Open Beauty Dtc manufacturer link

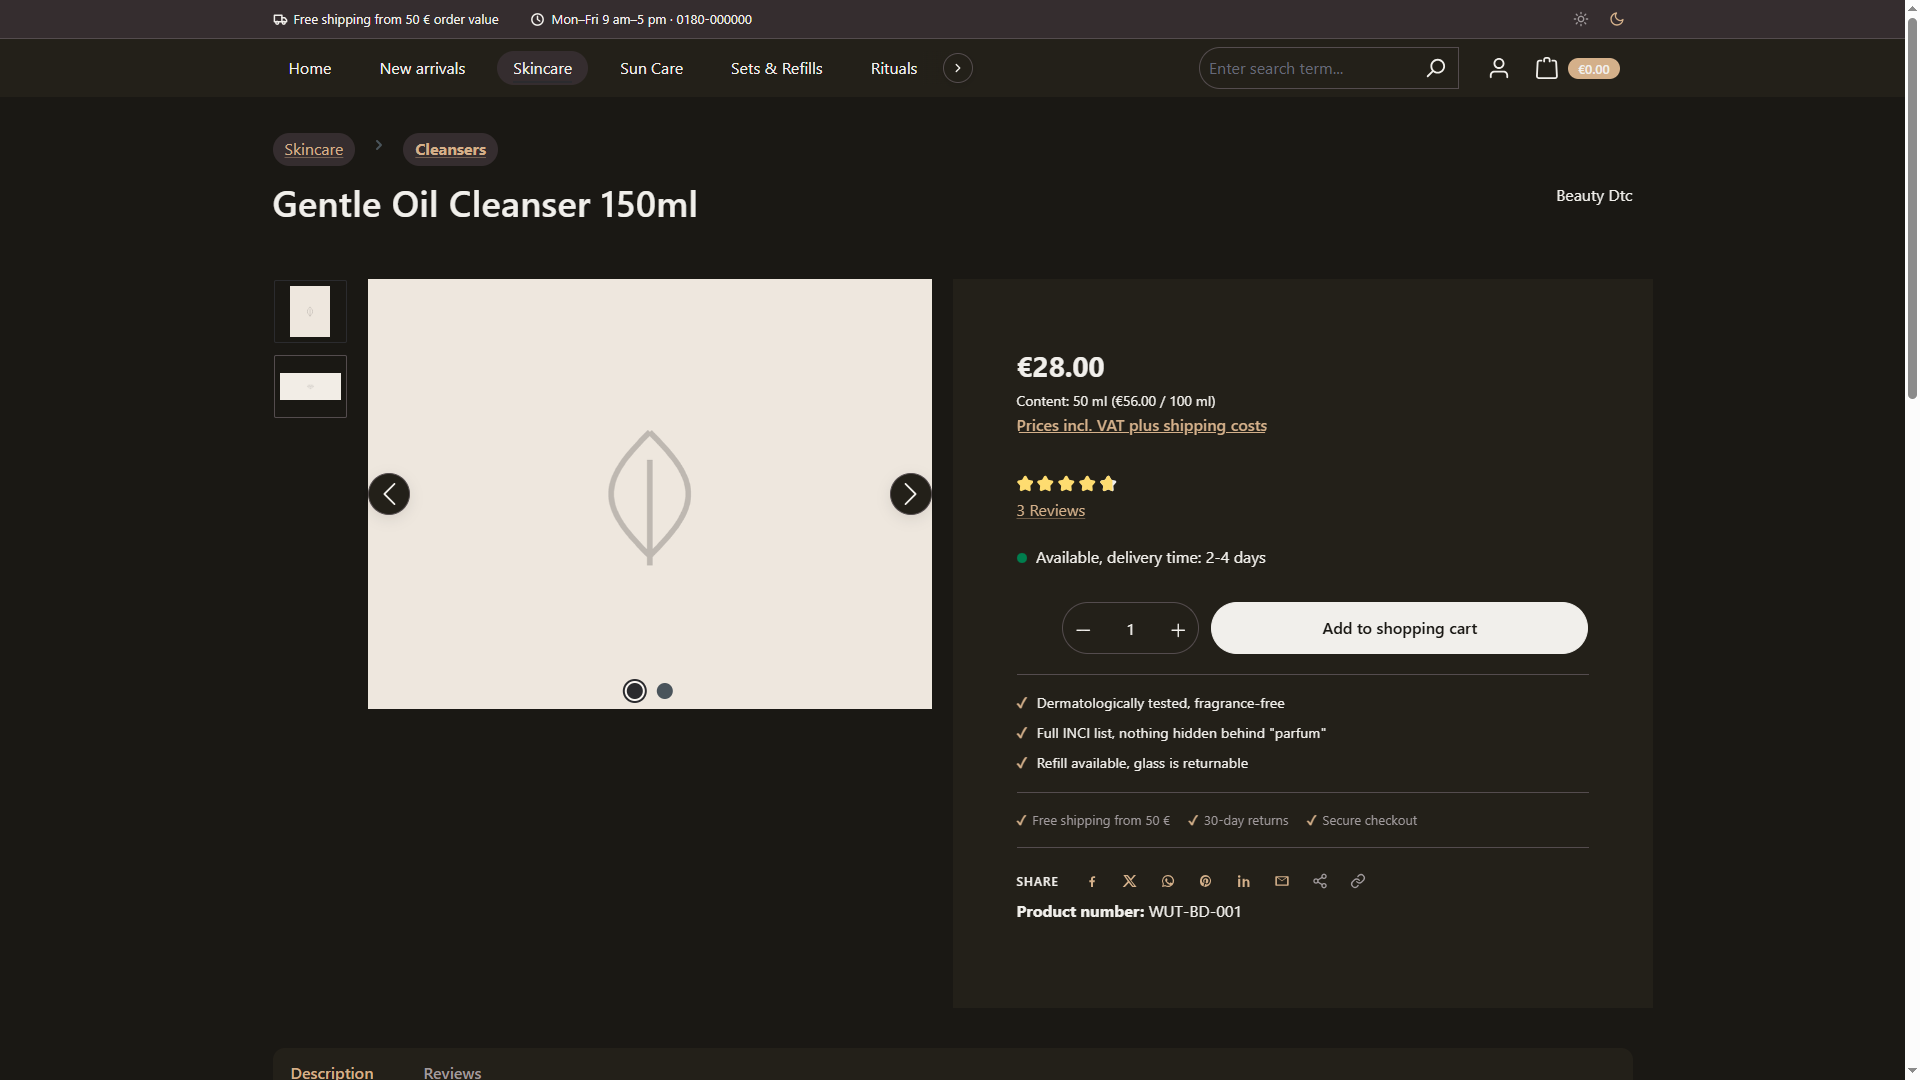pyautogui.click(x=1594, y=195)
